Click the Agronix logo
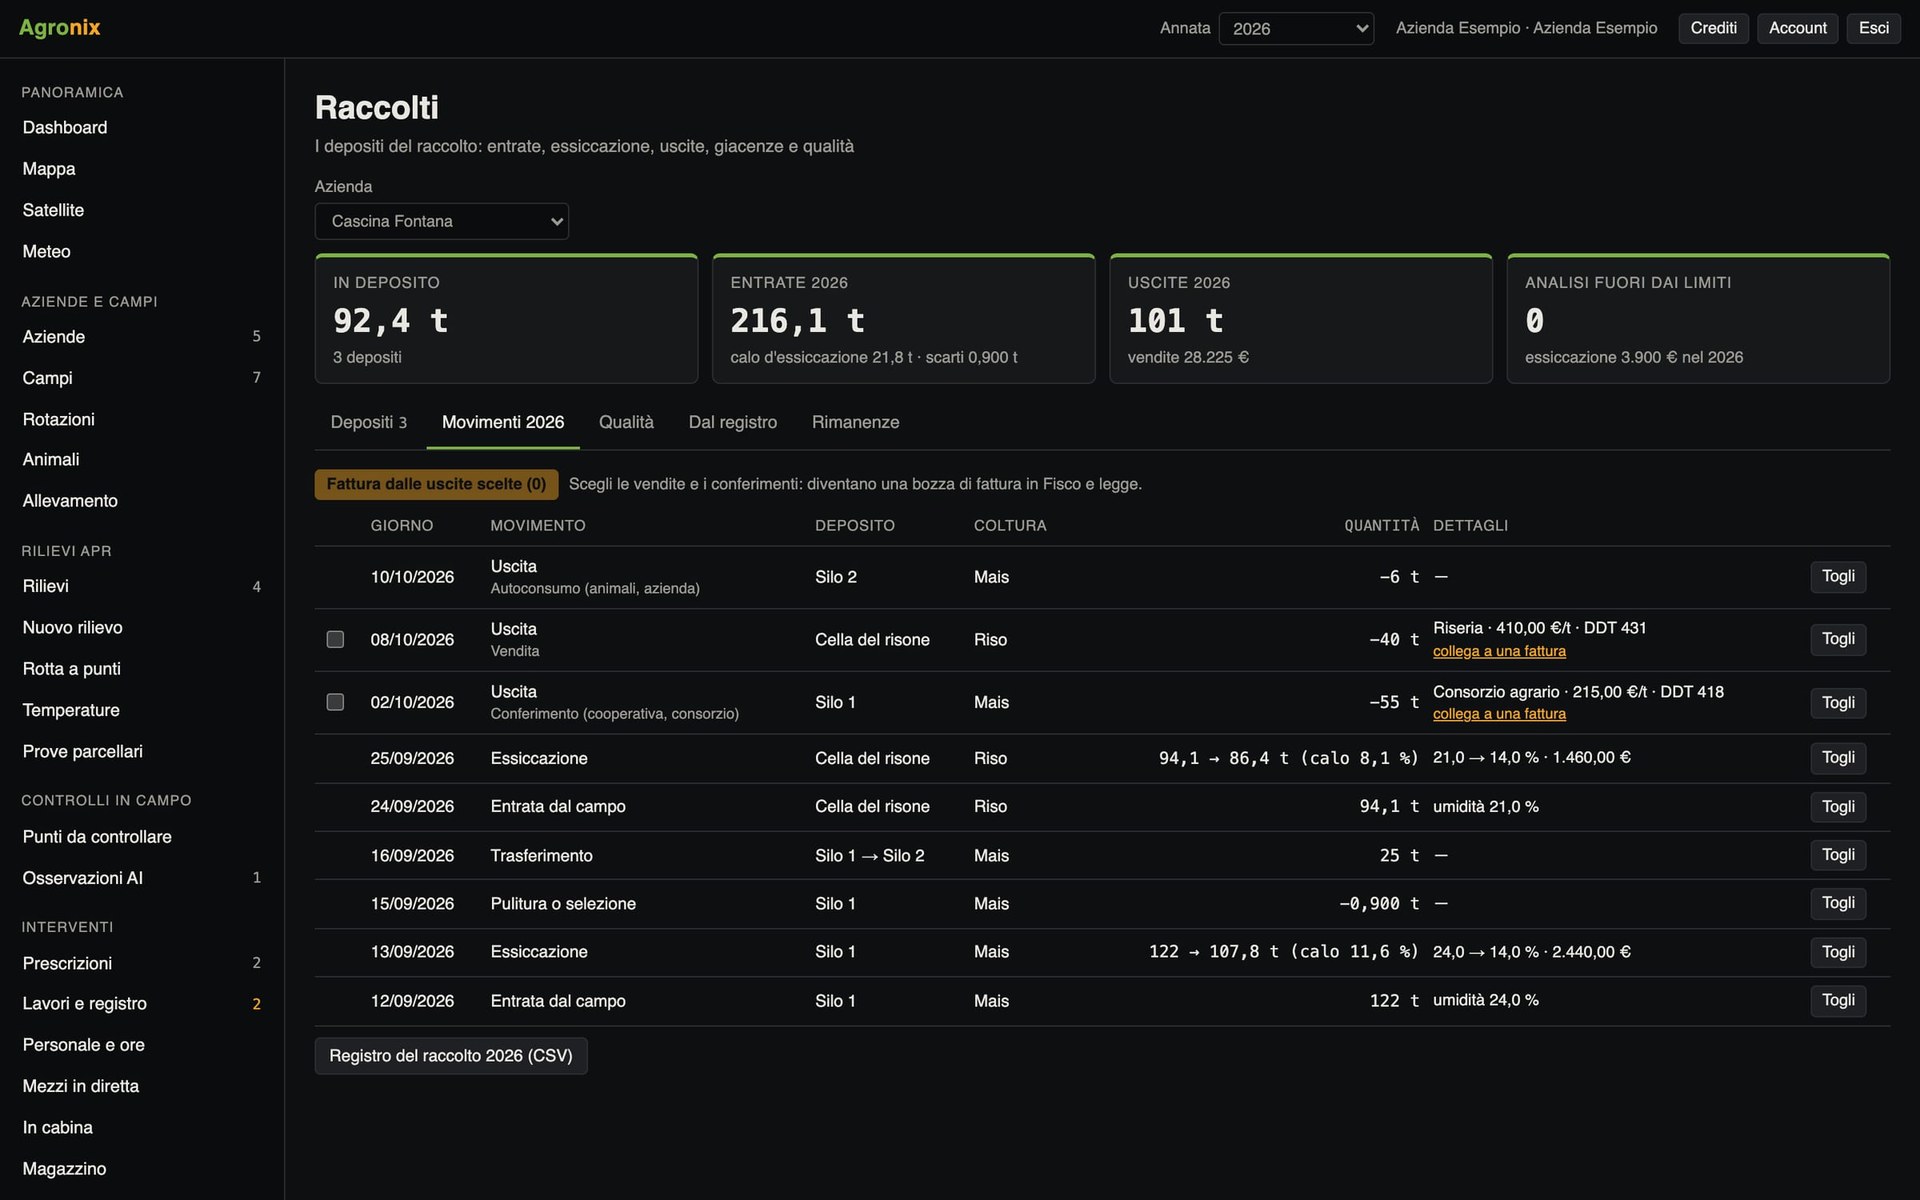The height and width of the screenshot is (1200, 1920). 60,28
